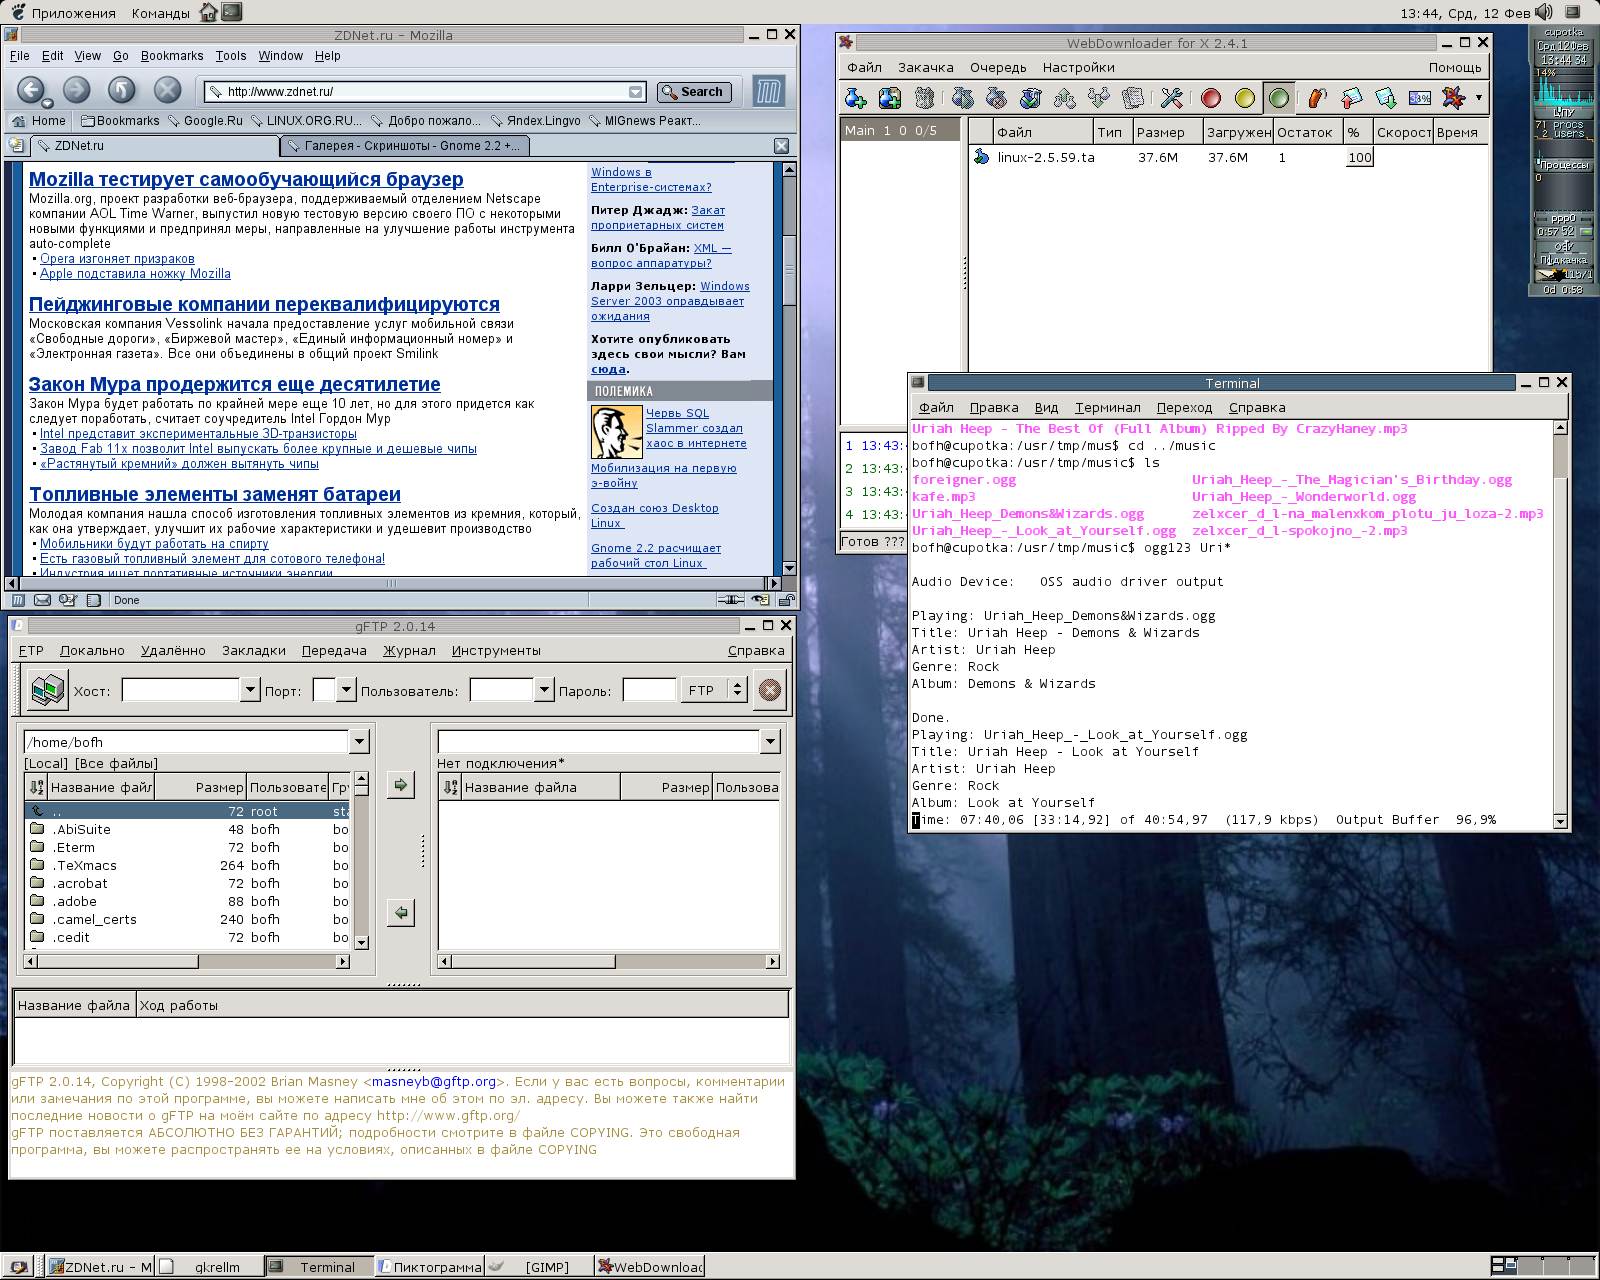The image size is (1600, 1280).
Task: Expand the gFTP Хост dropdown
Action: click(250, 689)
